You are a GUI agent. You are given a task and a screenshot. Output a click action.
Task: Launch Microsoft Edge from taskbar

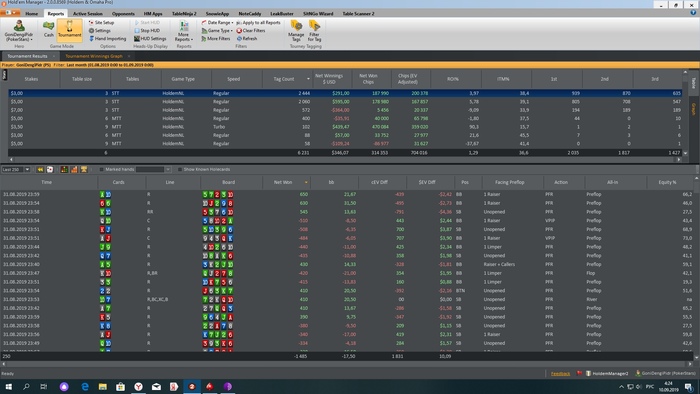[x=85, y=386]
